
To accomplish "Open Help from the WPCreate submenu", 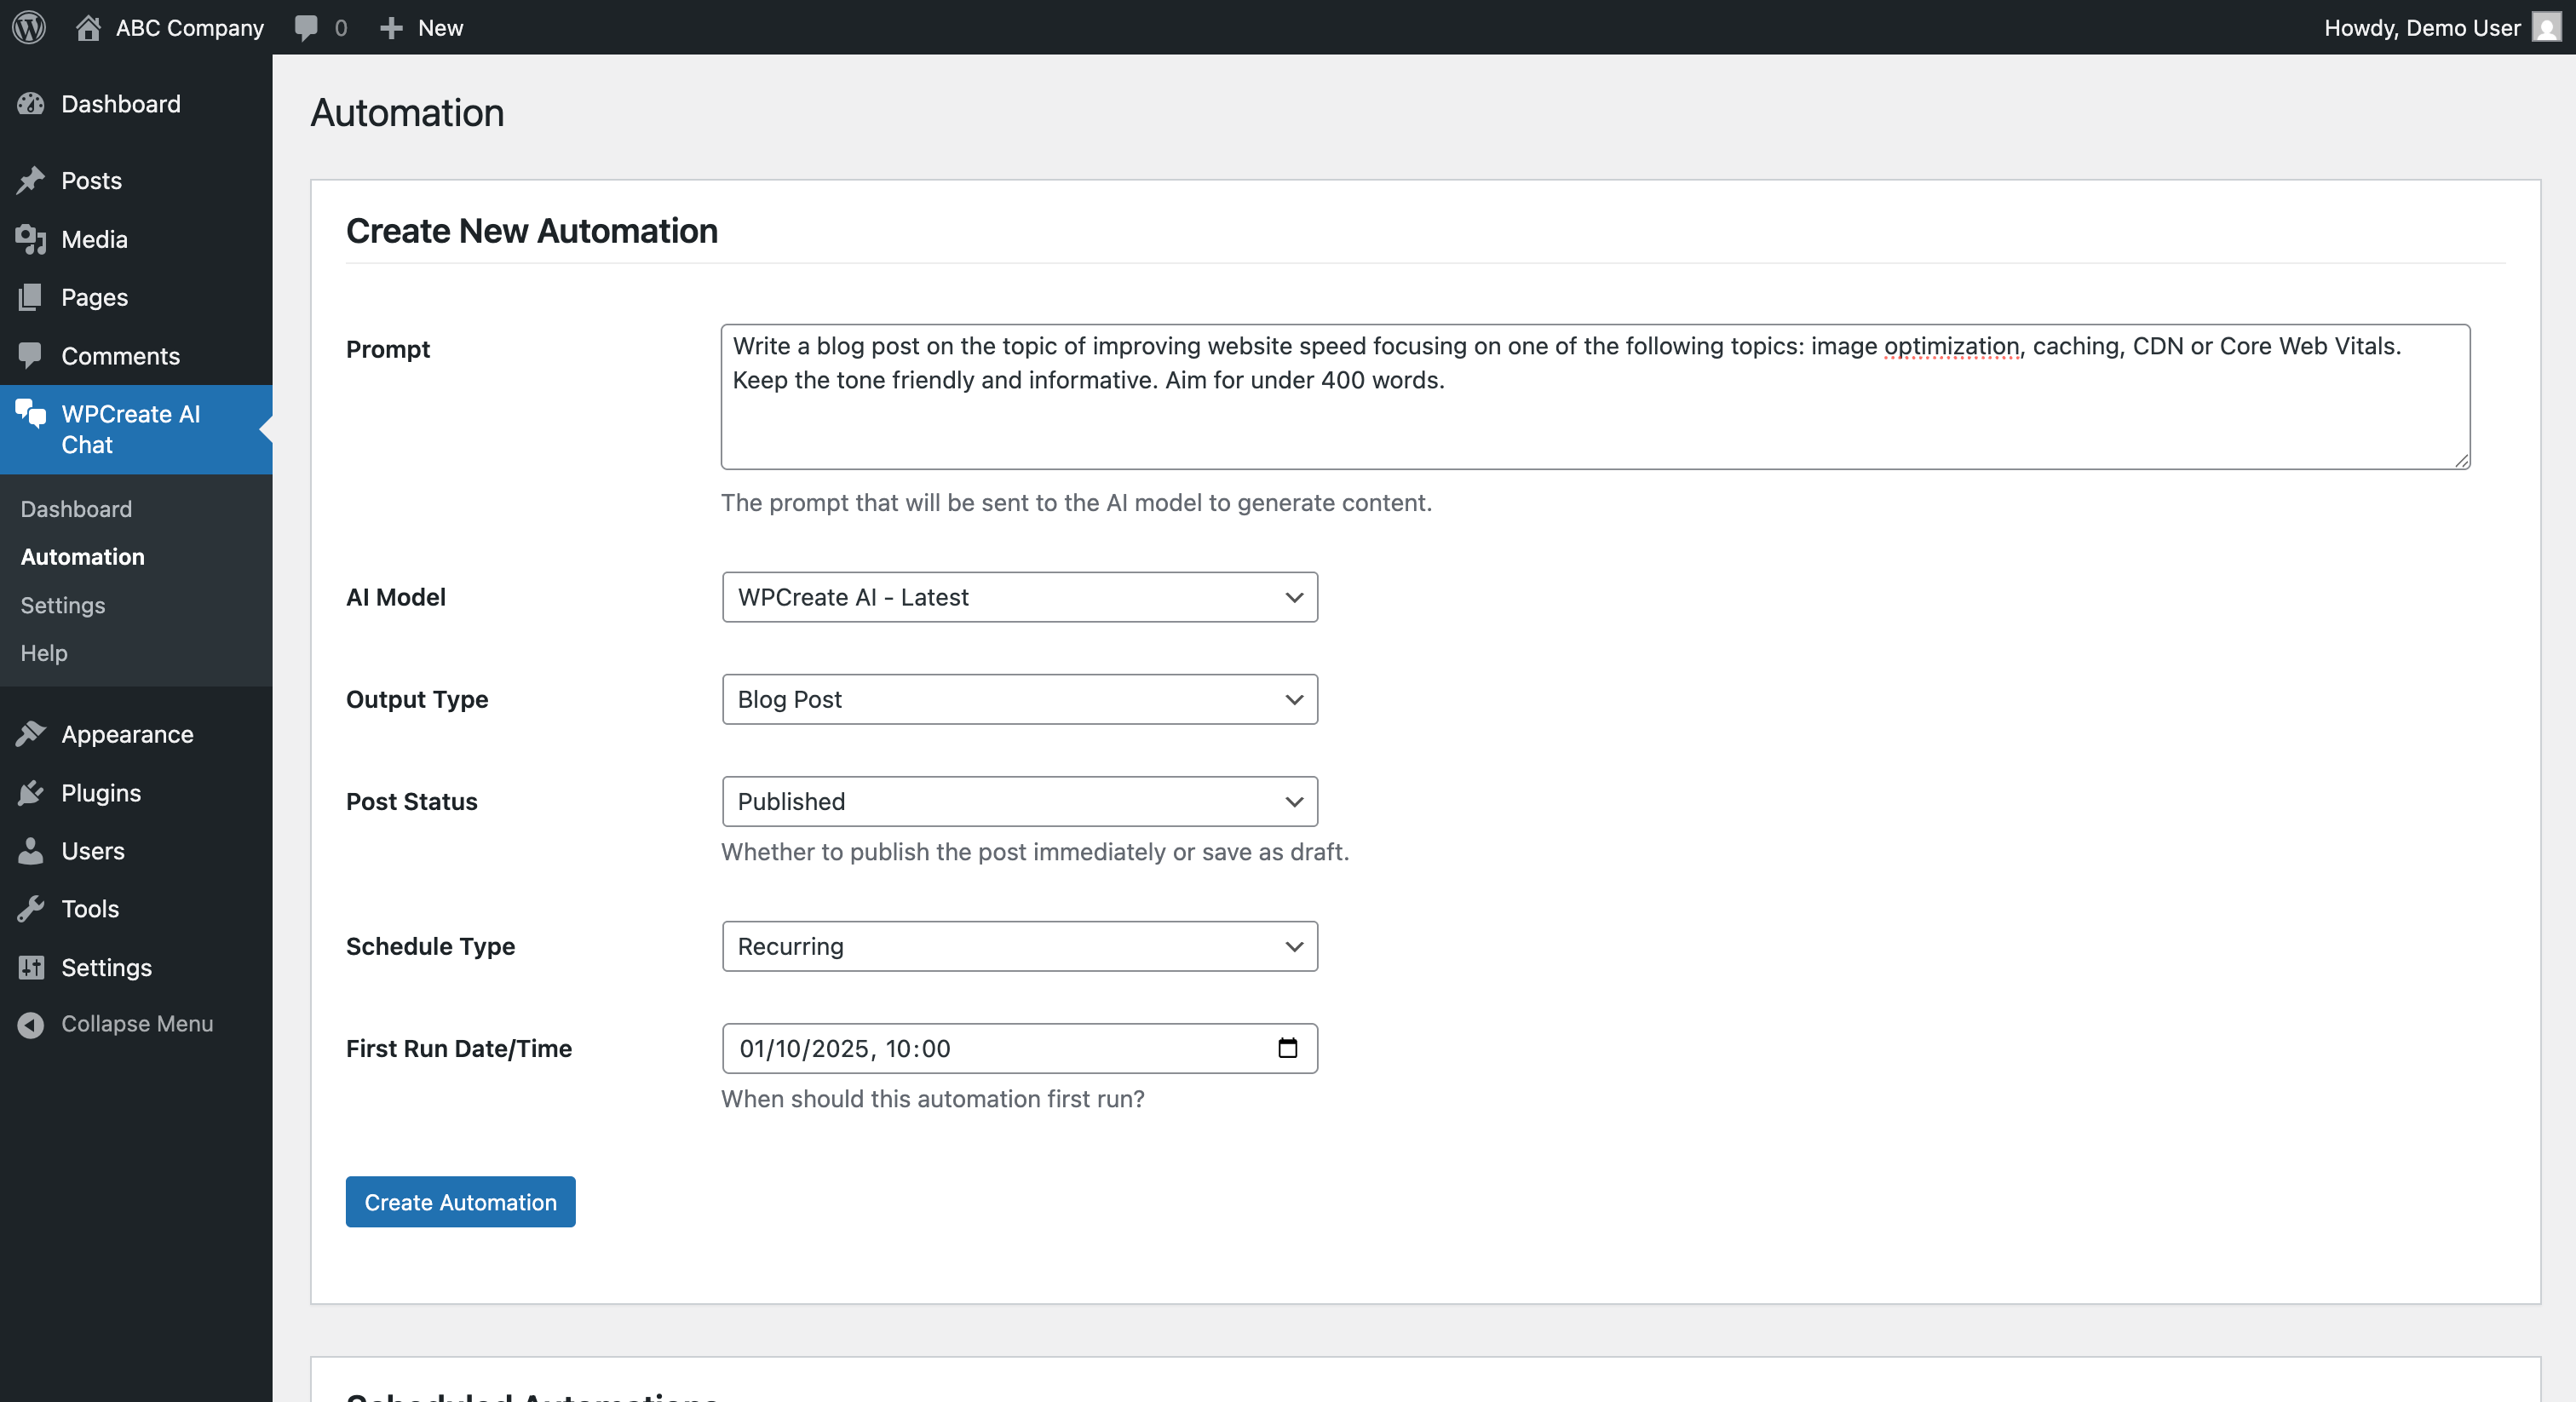I will point(43,653).
